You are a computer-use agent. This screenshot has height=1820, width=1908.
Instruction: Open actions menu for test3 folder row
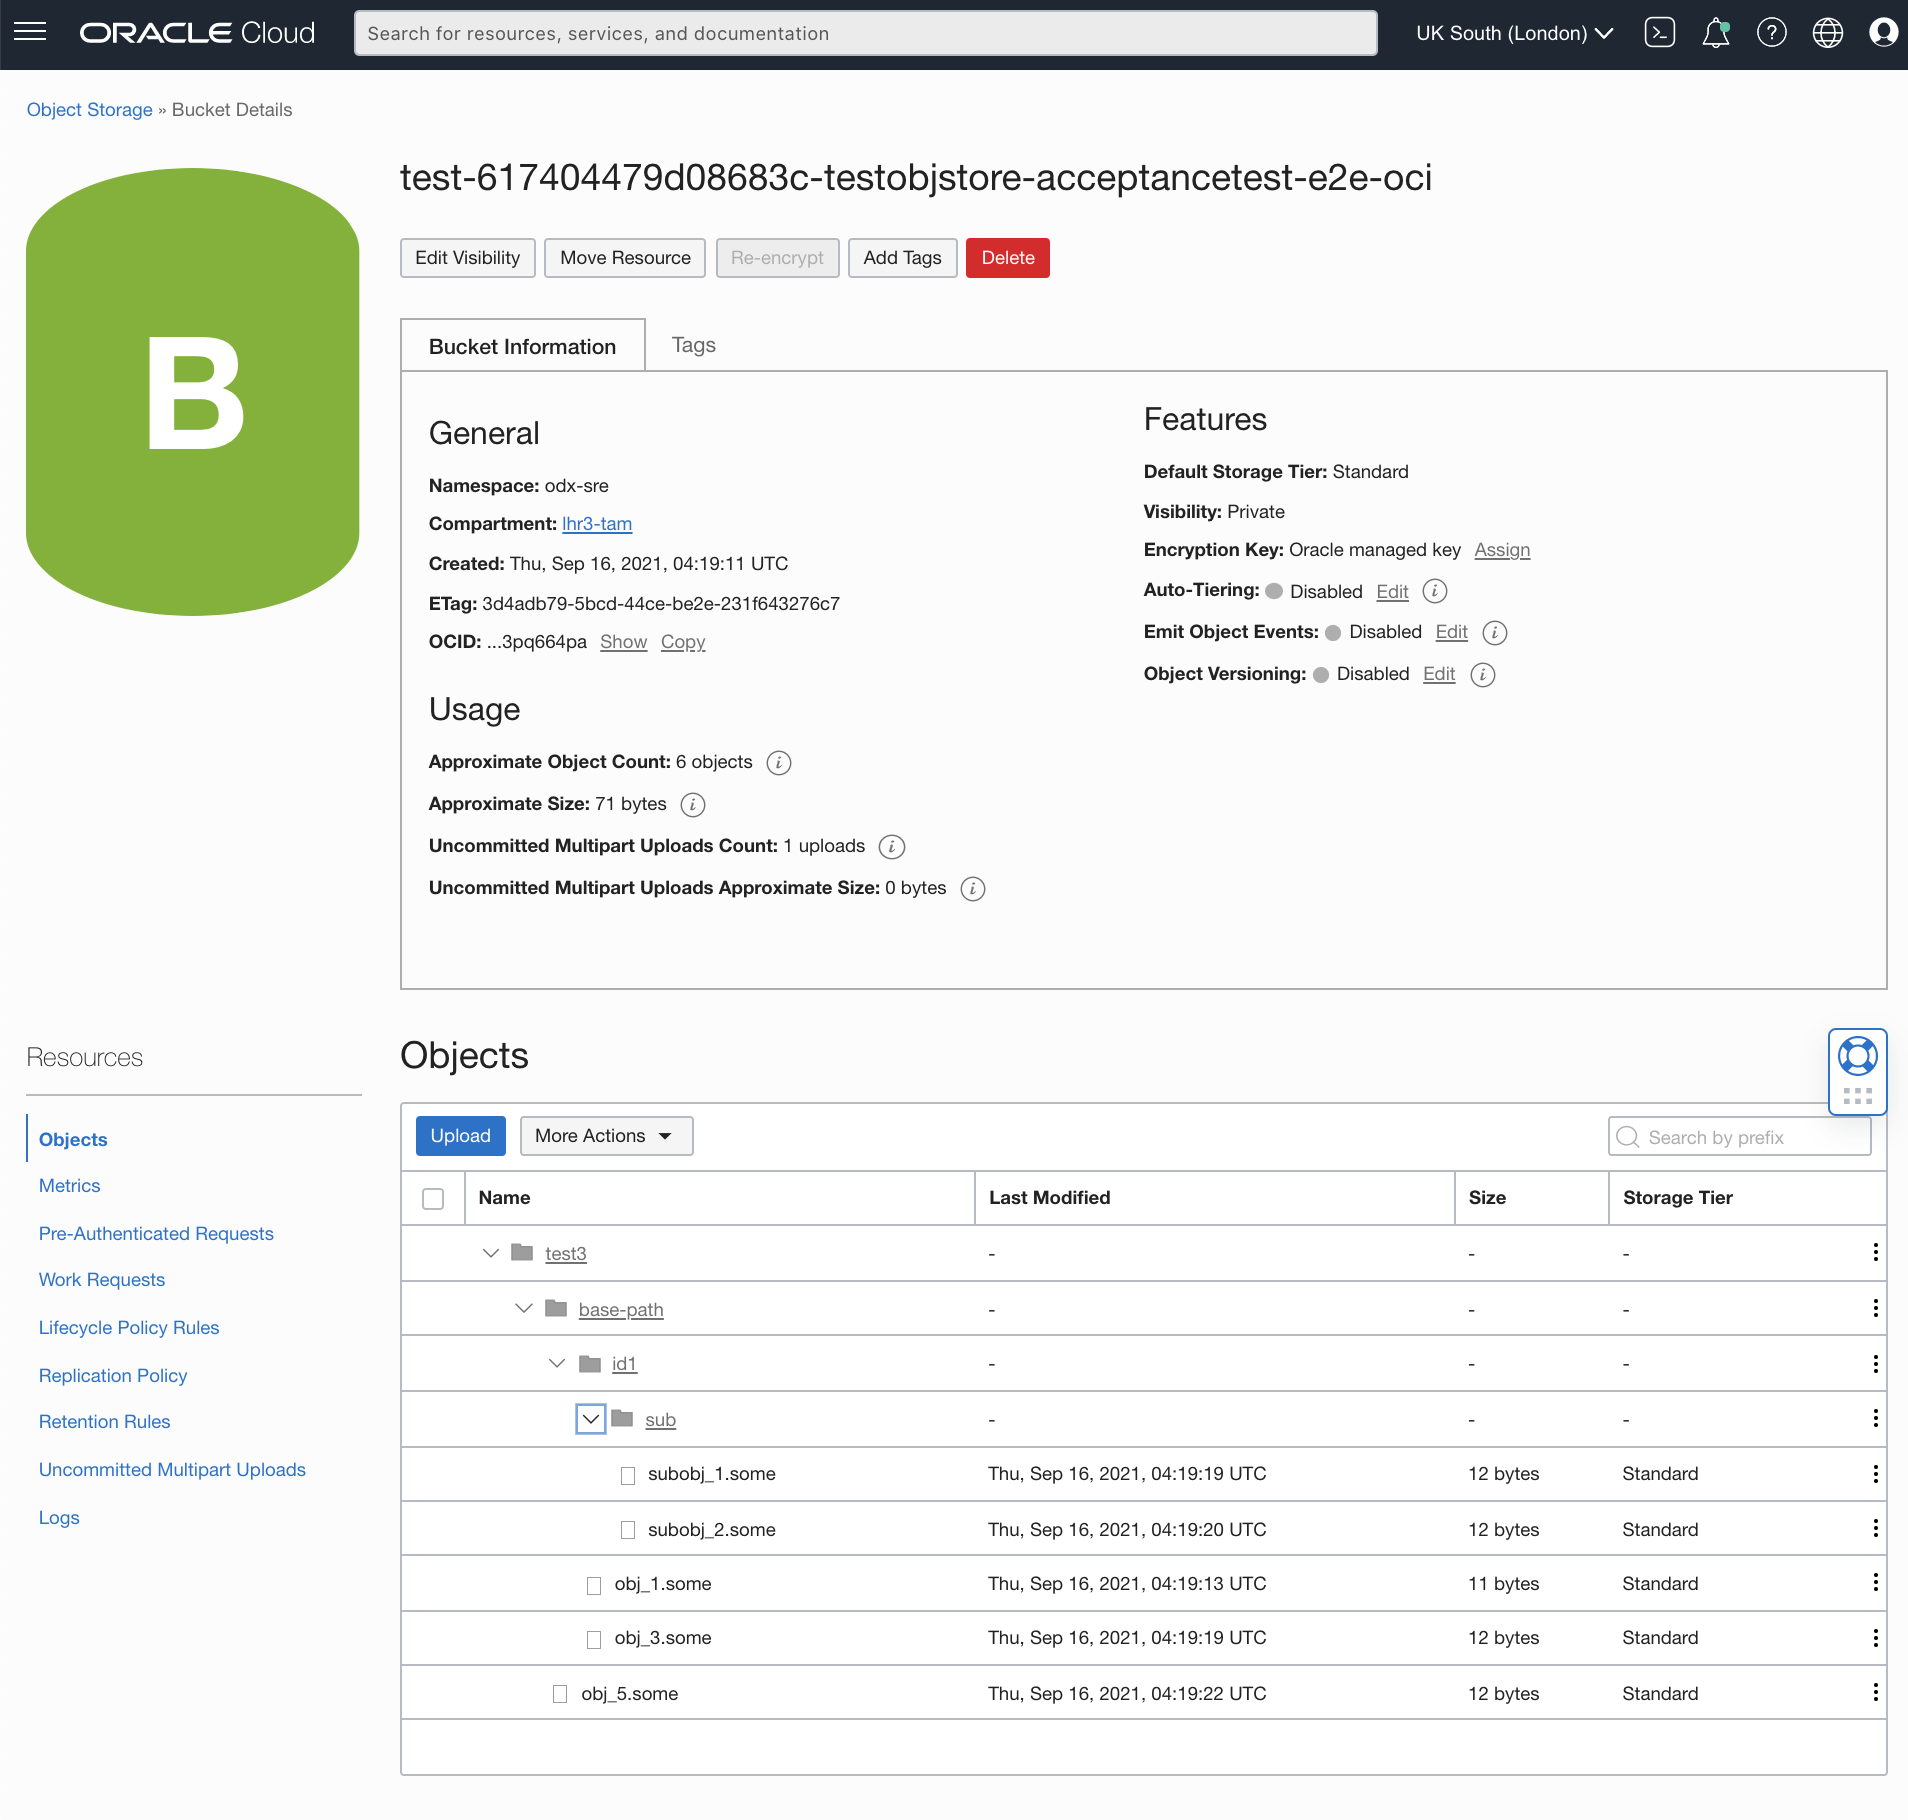1875,1253
